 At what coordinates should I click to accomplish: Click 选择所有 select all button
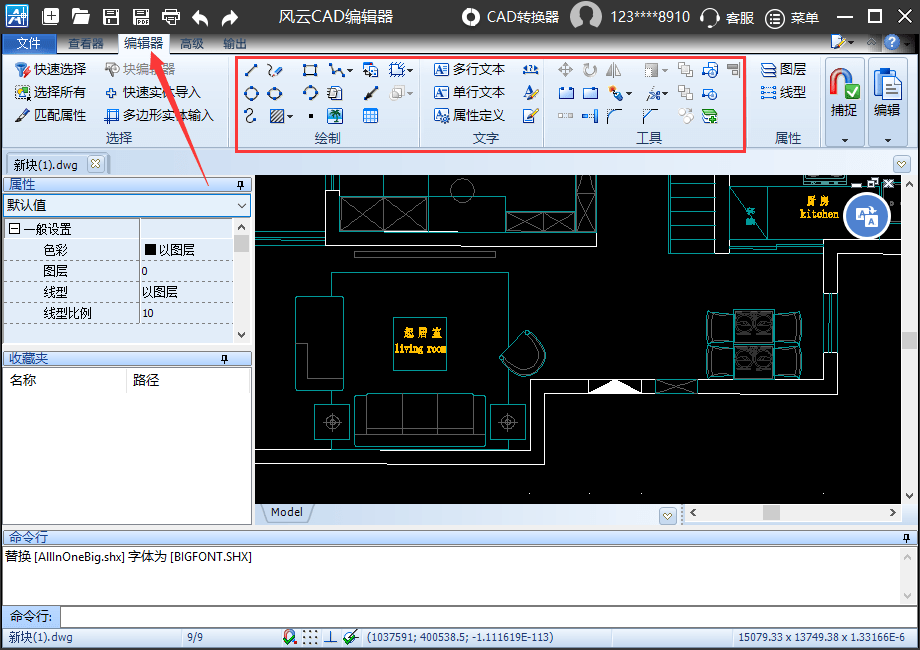point(50,92)
